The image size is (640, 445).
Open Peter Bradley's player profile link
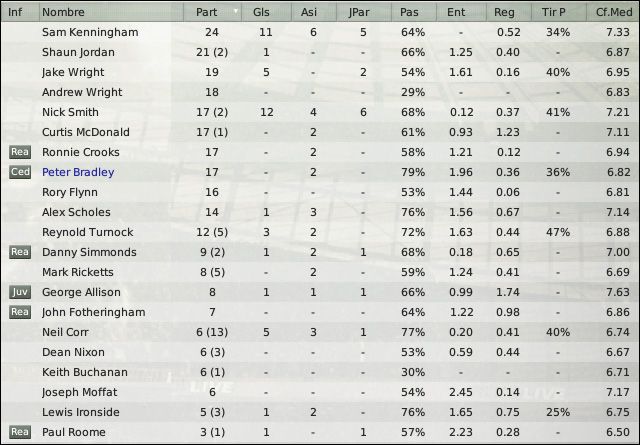[x=78, y=172]
